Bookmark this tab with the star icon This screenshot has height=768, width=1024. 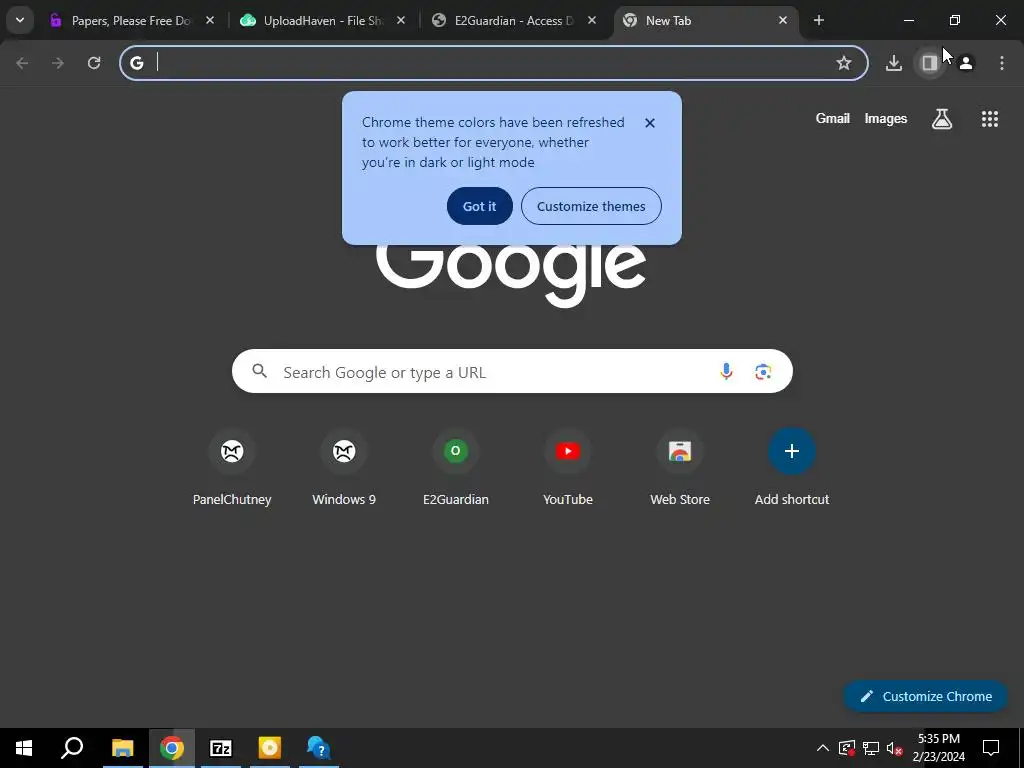tap(844, 63)
